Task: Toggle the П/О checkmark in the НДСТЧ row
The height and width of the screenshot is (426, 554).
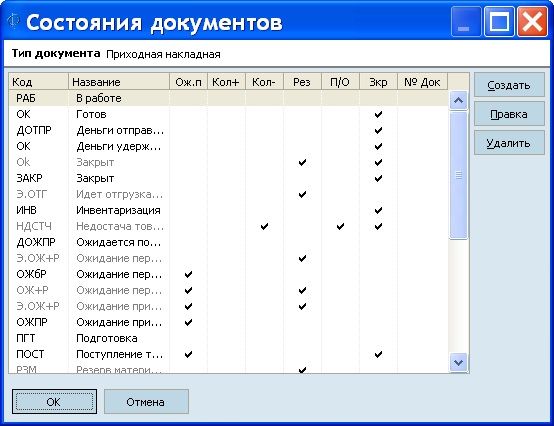Action: [x=340, y=226]
